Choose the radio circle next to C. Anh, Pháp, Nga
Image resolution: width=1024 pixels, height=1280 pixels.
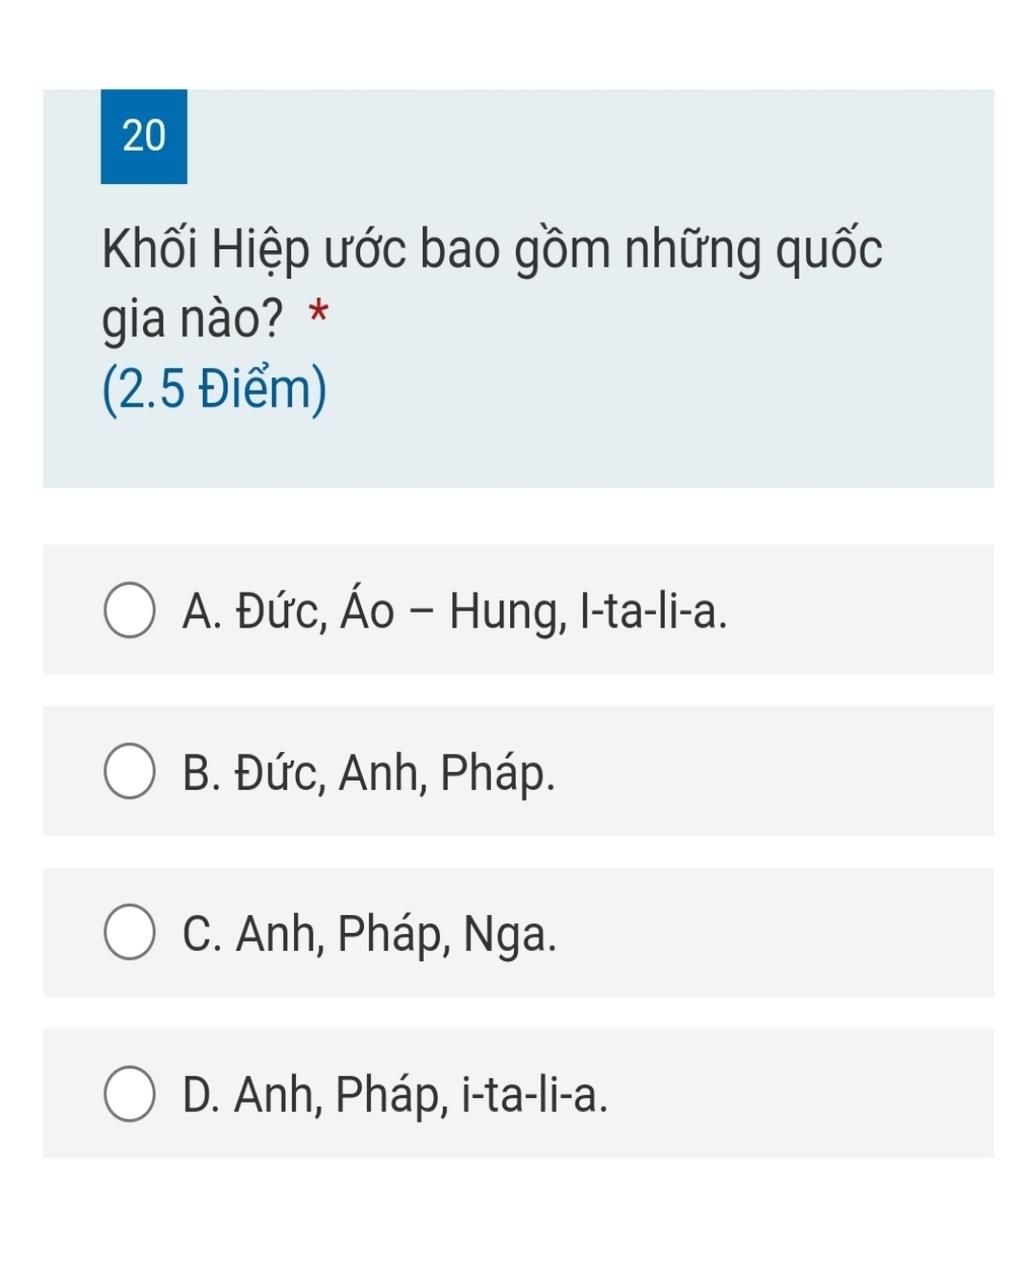tap(129, 934)
